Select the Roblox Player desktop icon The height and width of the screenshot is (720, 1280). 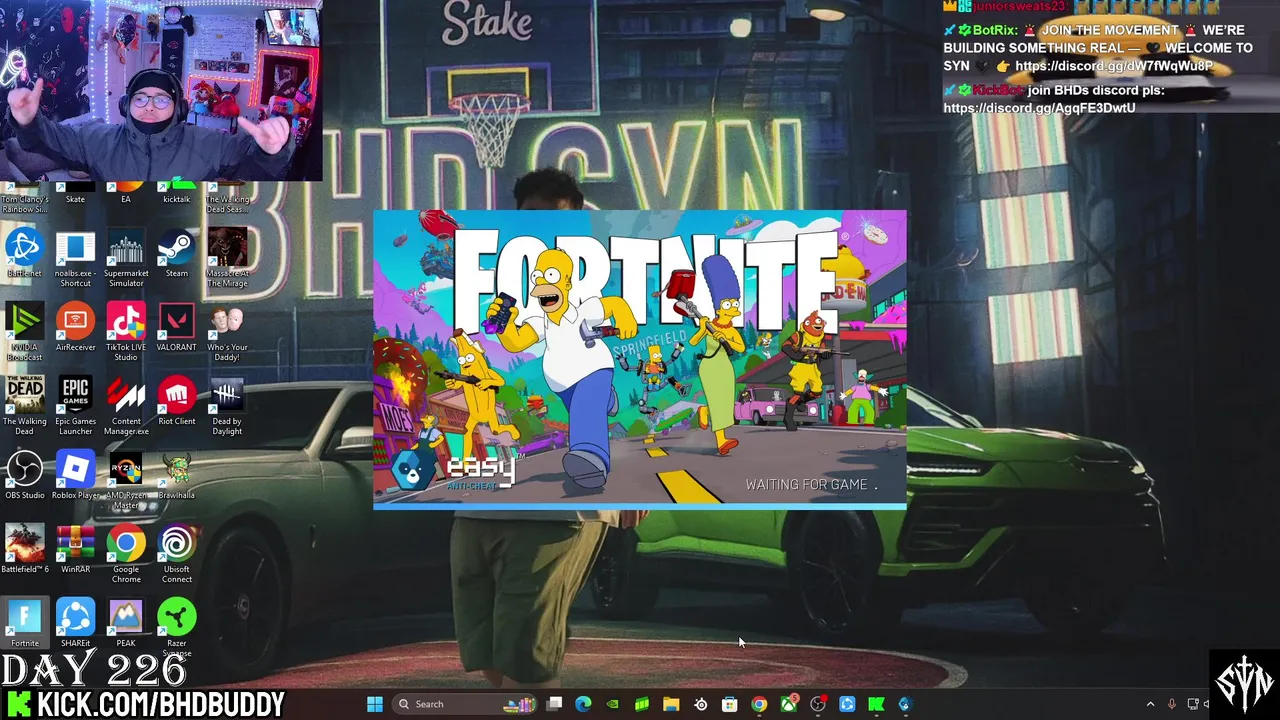click(75, 475)
